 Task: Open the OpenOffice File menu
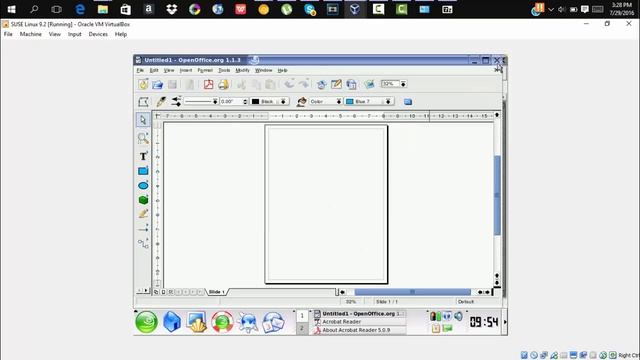140,71
